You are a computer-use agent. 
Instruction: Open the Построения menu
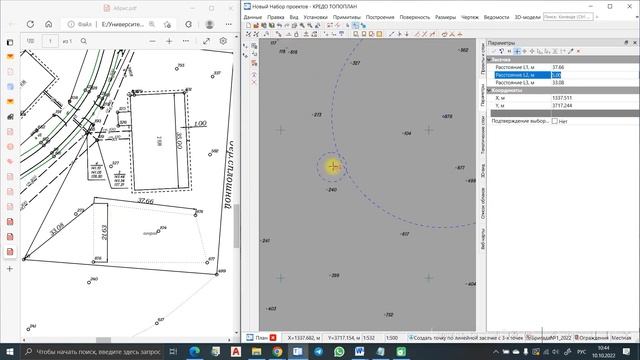tap(380, 17)
